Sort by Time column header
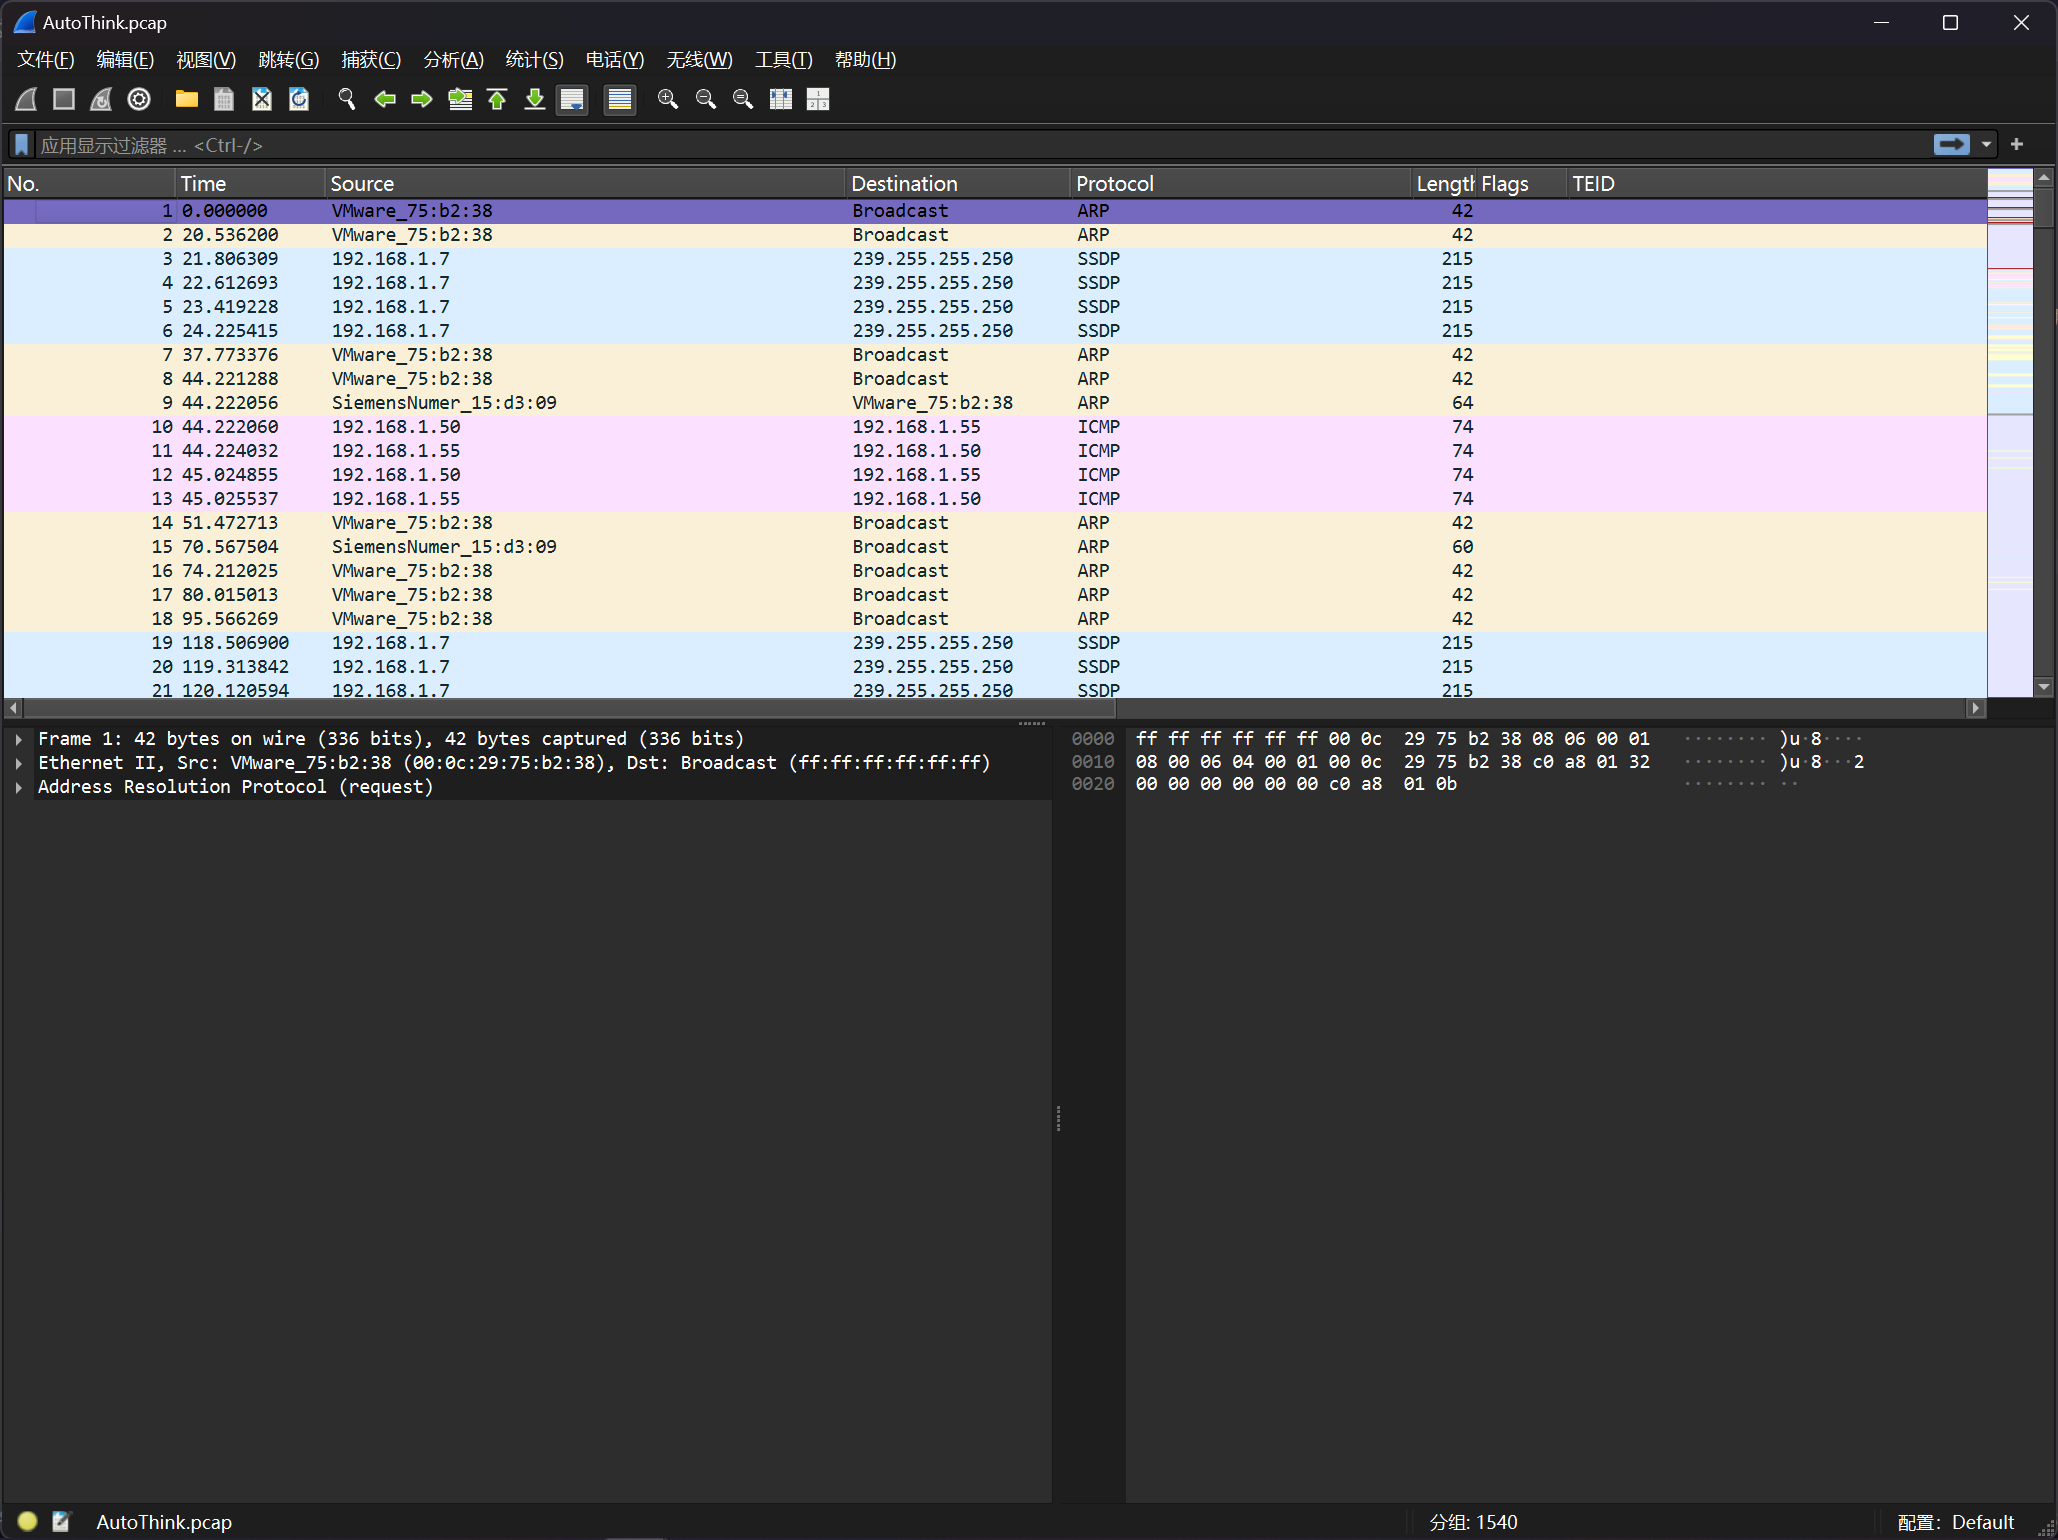 point(250,184)
